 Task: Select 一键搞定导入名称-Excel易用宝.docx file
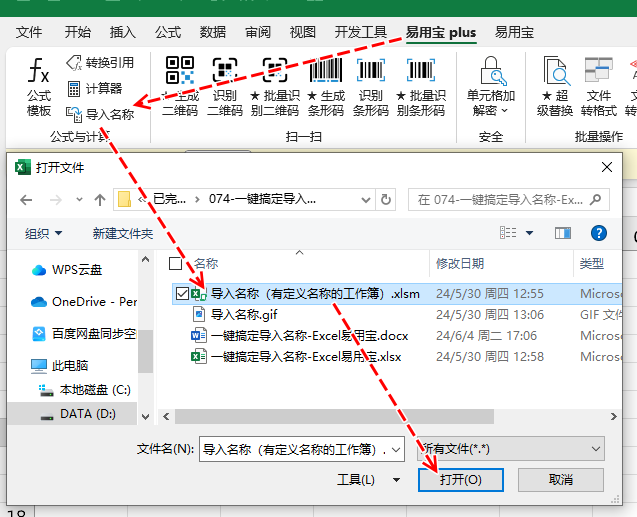(300, 336)
